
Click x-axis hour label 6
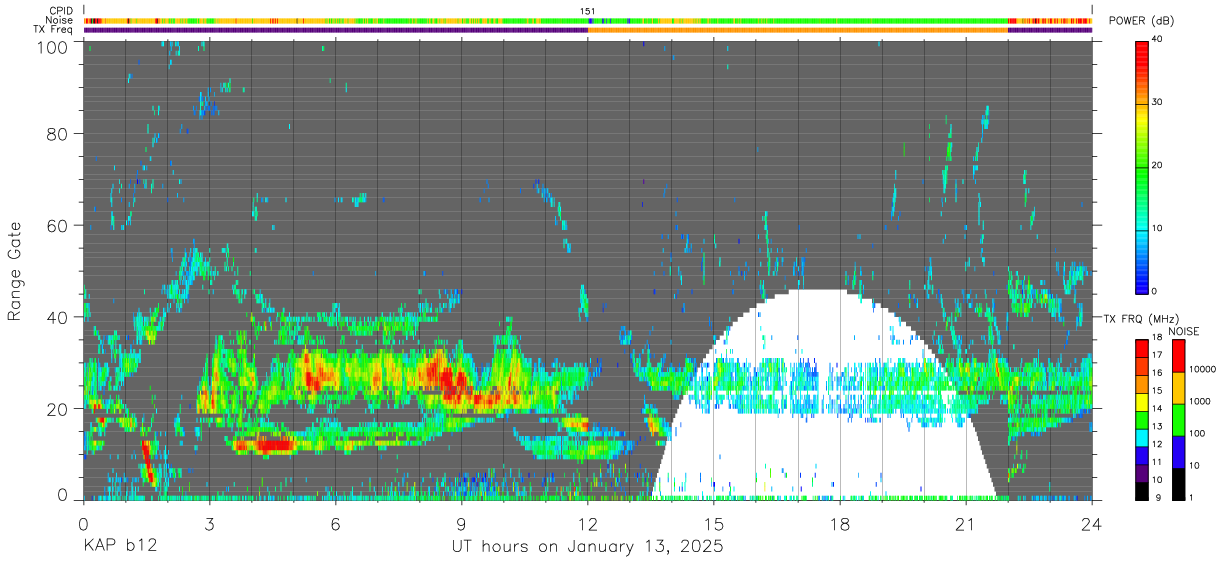[x=335, y=524]
